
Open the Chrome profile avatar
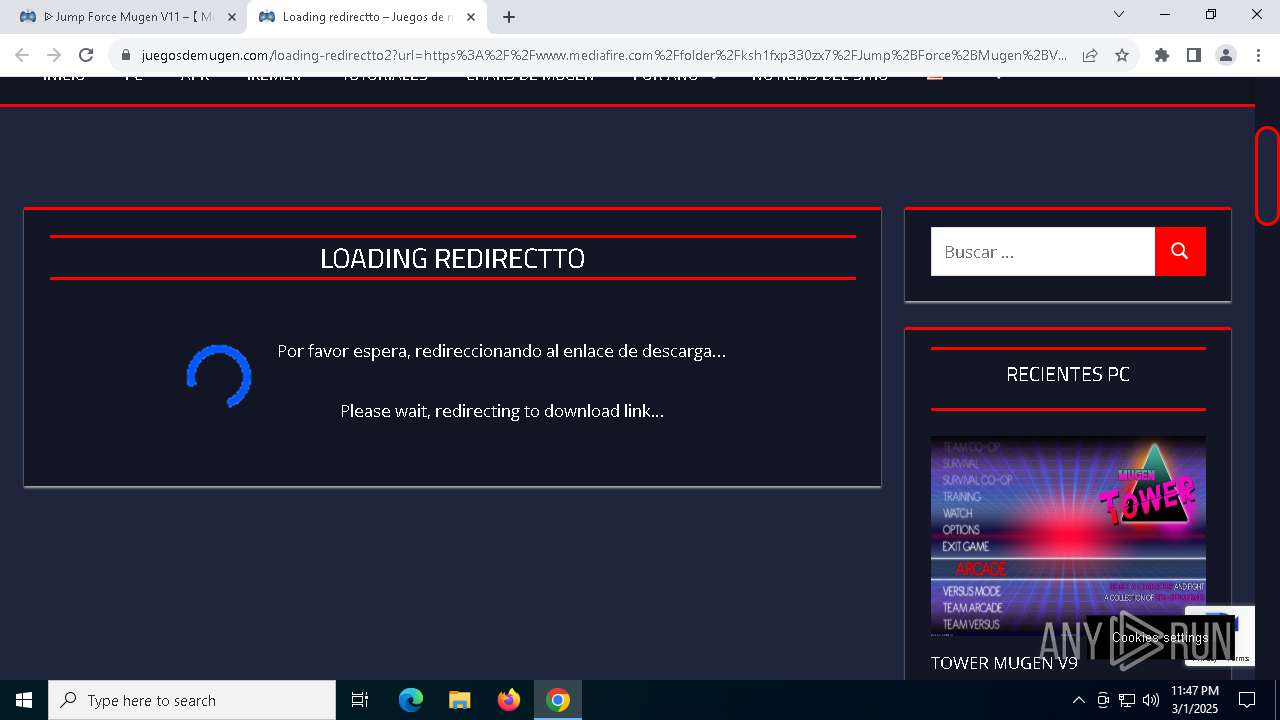(x=1226, y=56)
